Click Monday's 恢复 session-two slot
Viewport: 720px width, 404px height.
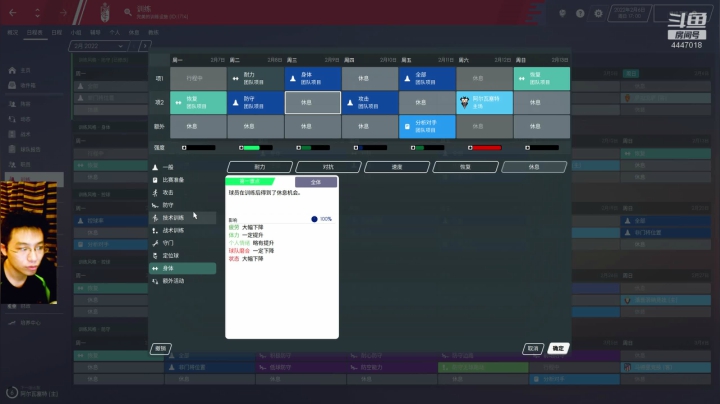198,102
